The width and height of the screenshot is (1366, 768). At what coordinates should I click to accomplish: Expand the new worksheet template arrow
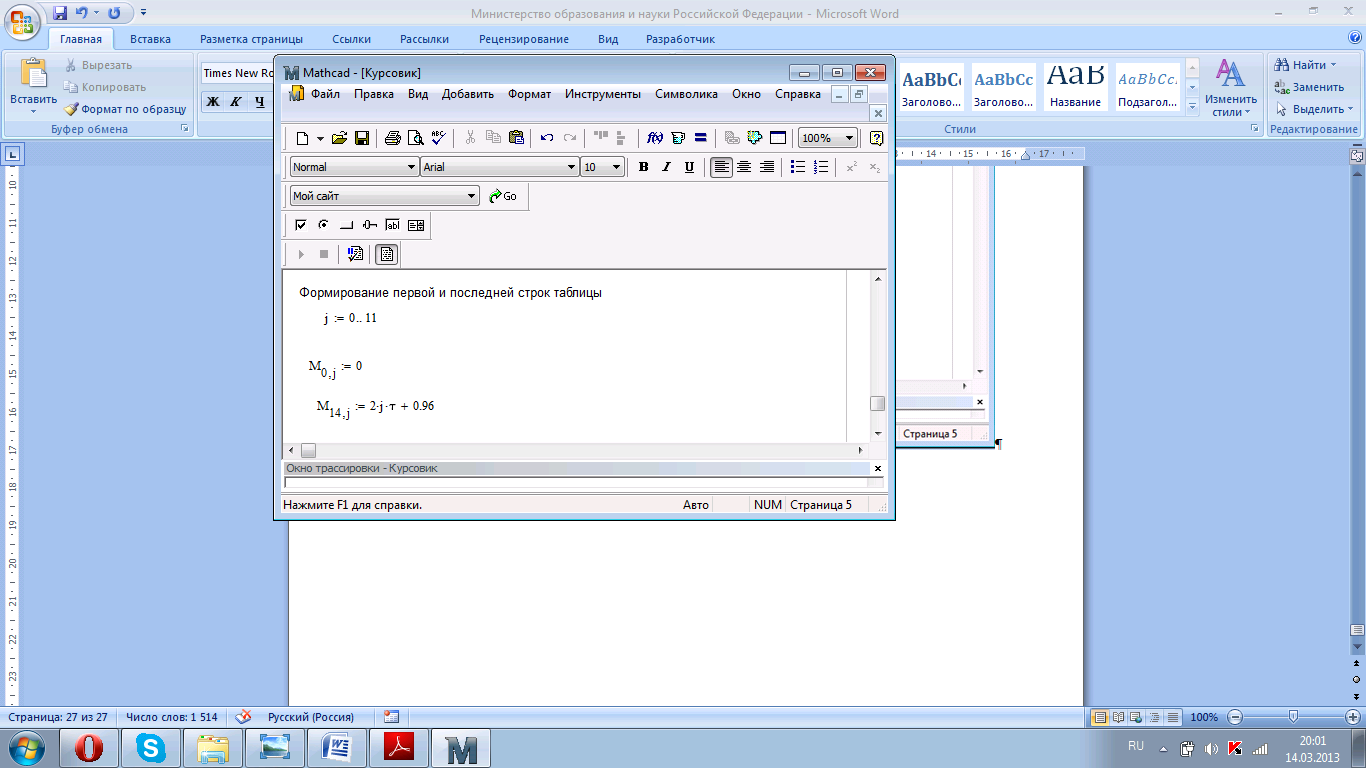(x=320, y=138)
